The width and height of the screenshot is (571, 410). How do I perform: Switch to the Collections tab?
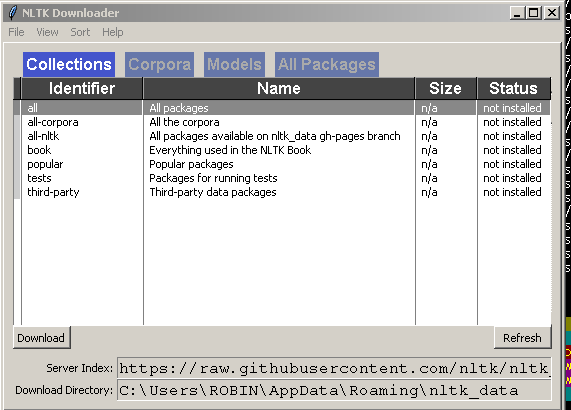tap(69, 64)
